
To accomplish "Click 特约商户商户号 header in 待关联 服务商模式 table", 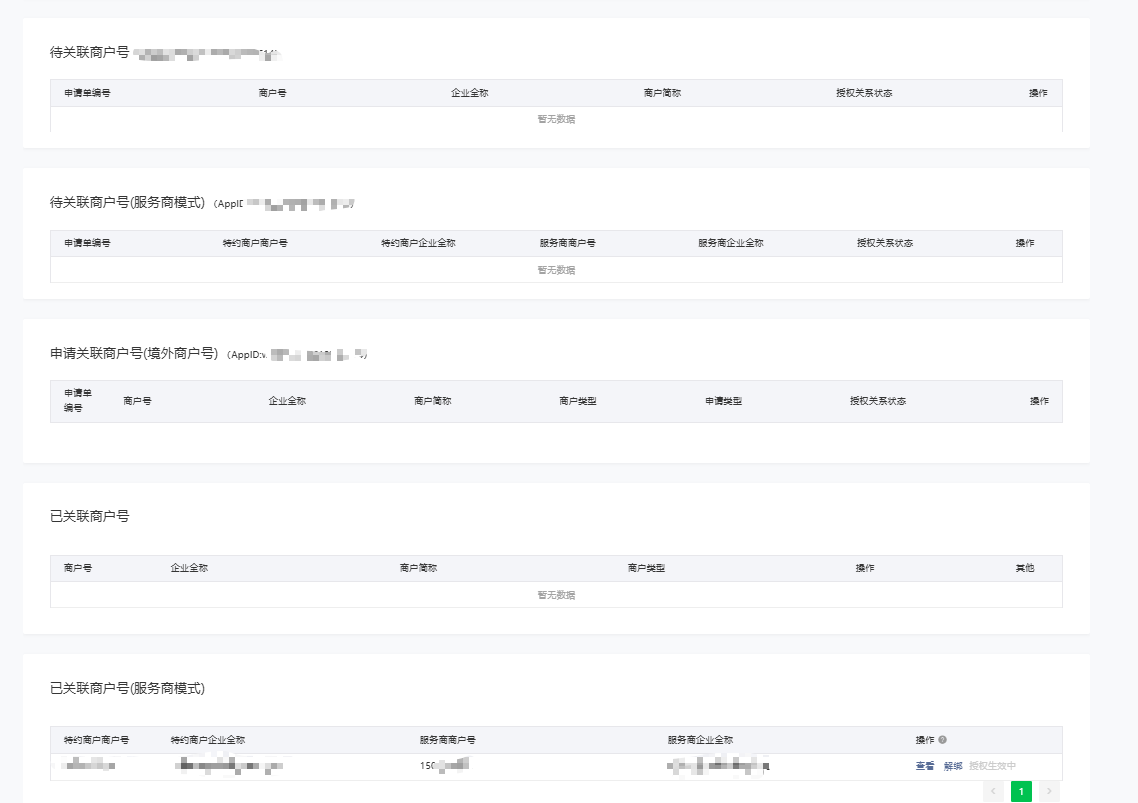I will [255, 243].
